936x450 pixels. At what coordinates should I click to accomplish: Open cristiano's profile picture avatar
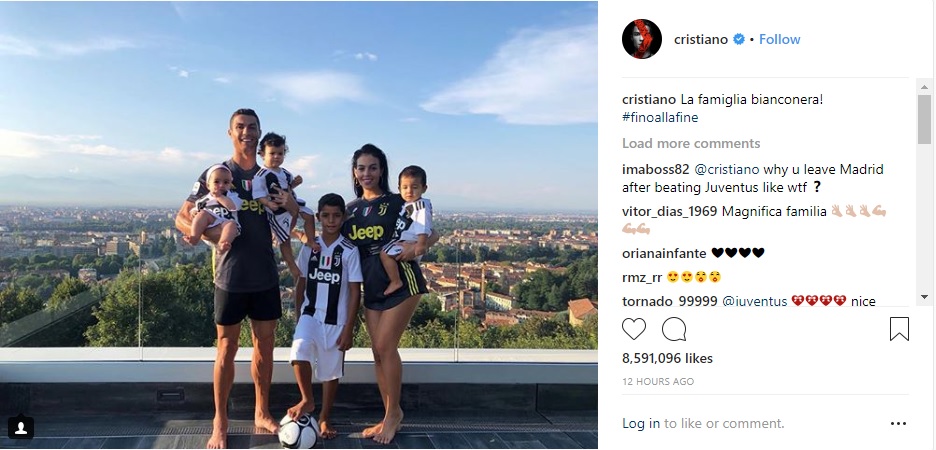(642, 39)
